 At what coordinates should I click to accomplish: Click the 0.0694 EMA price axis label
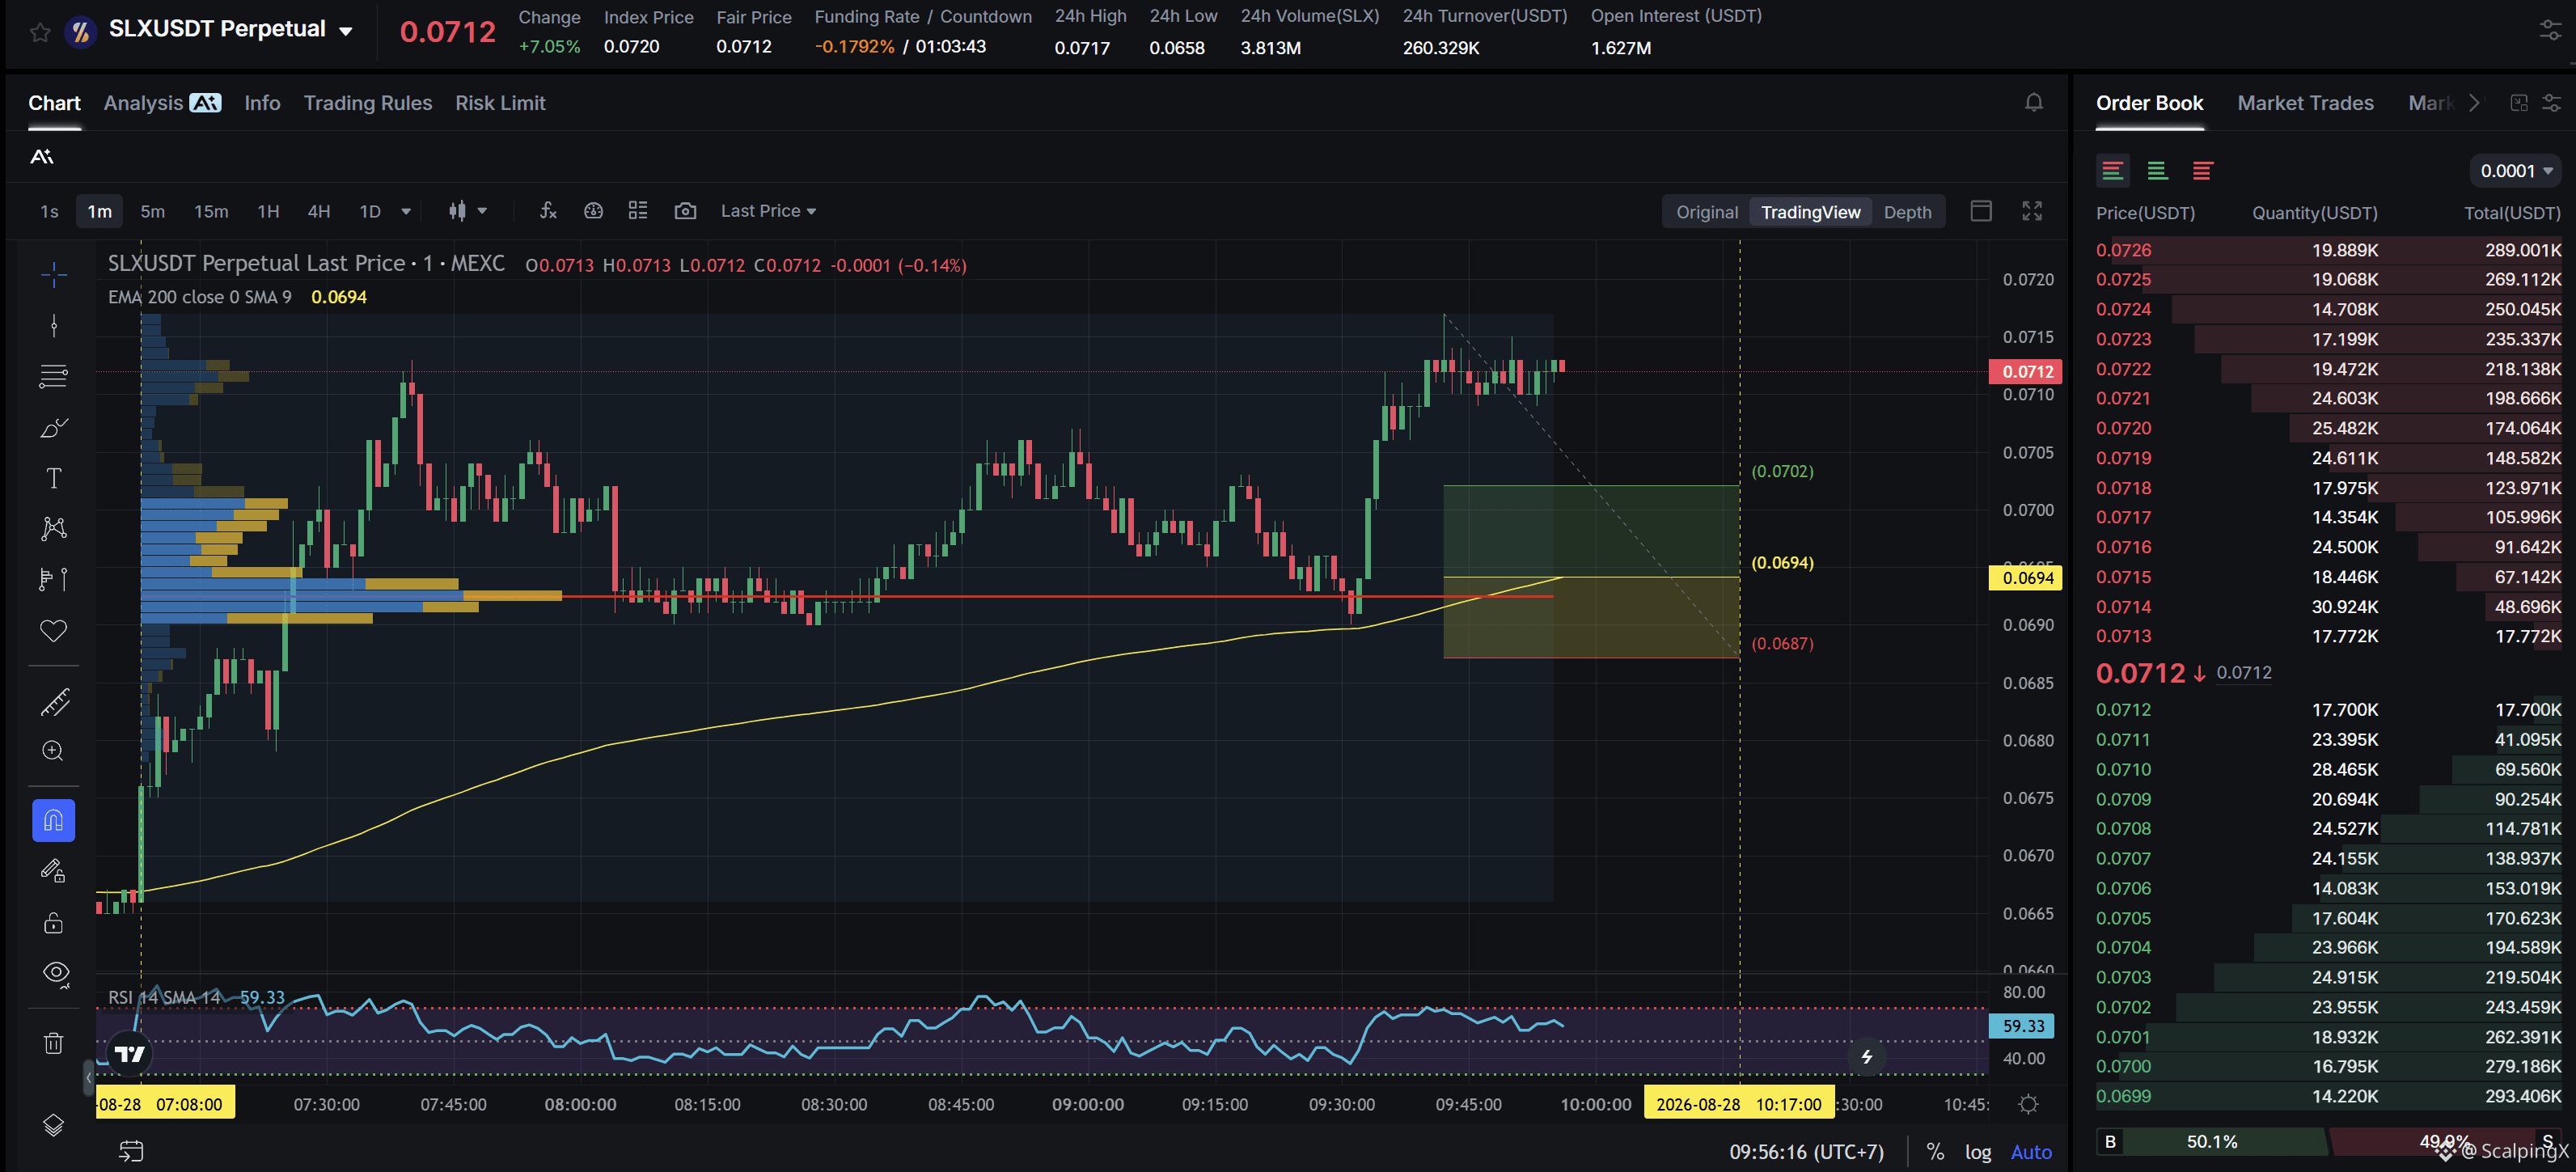click(x=2026, y=577)
